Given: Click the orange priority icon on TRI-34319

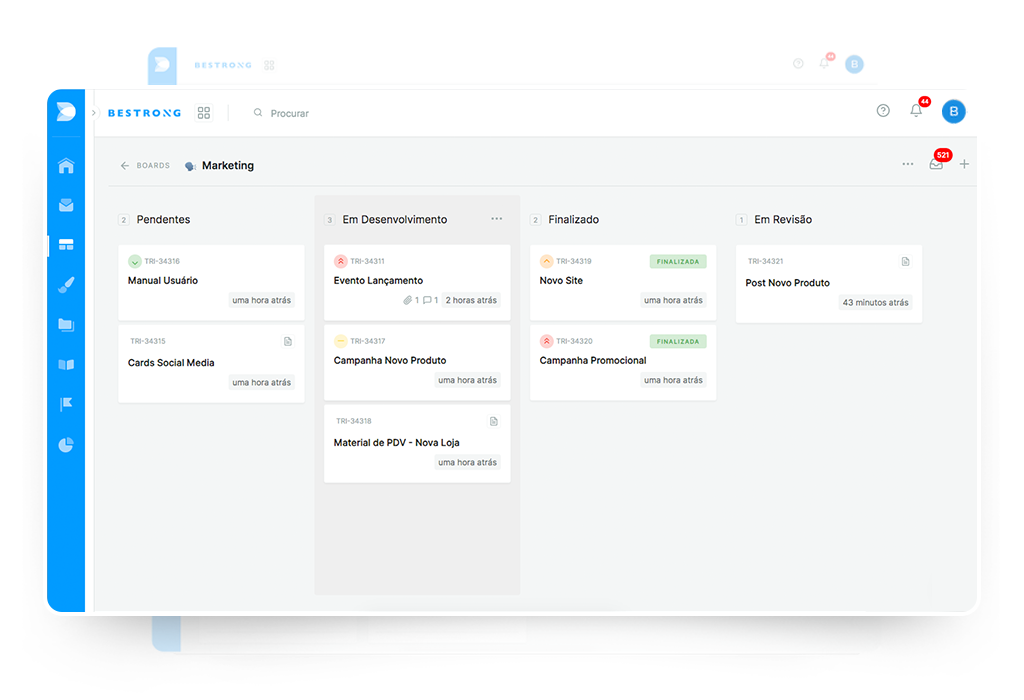Looking at the screenshot, I should 546,262.
